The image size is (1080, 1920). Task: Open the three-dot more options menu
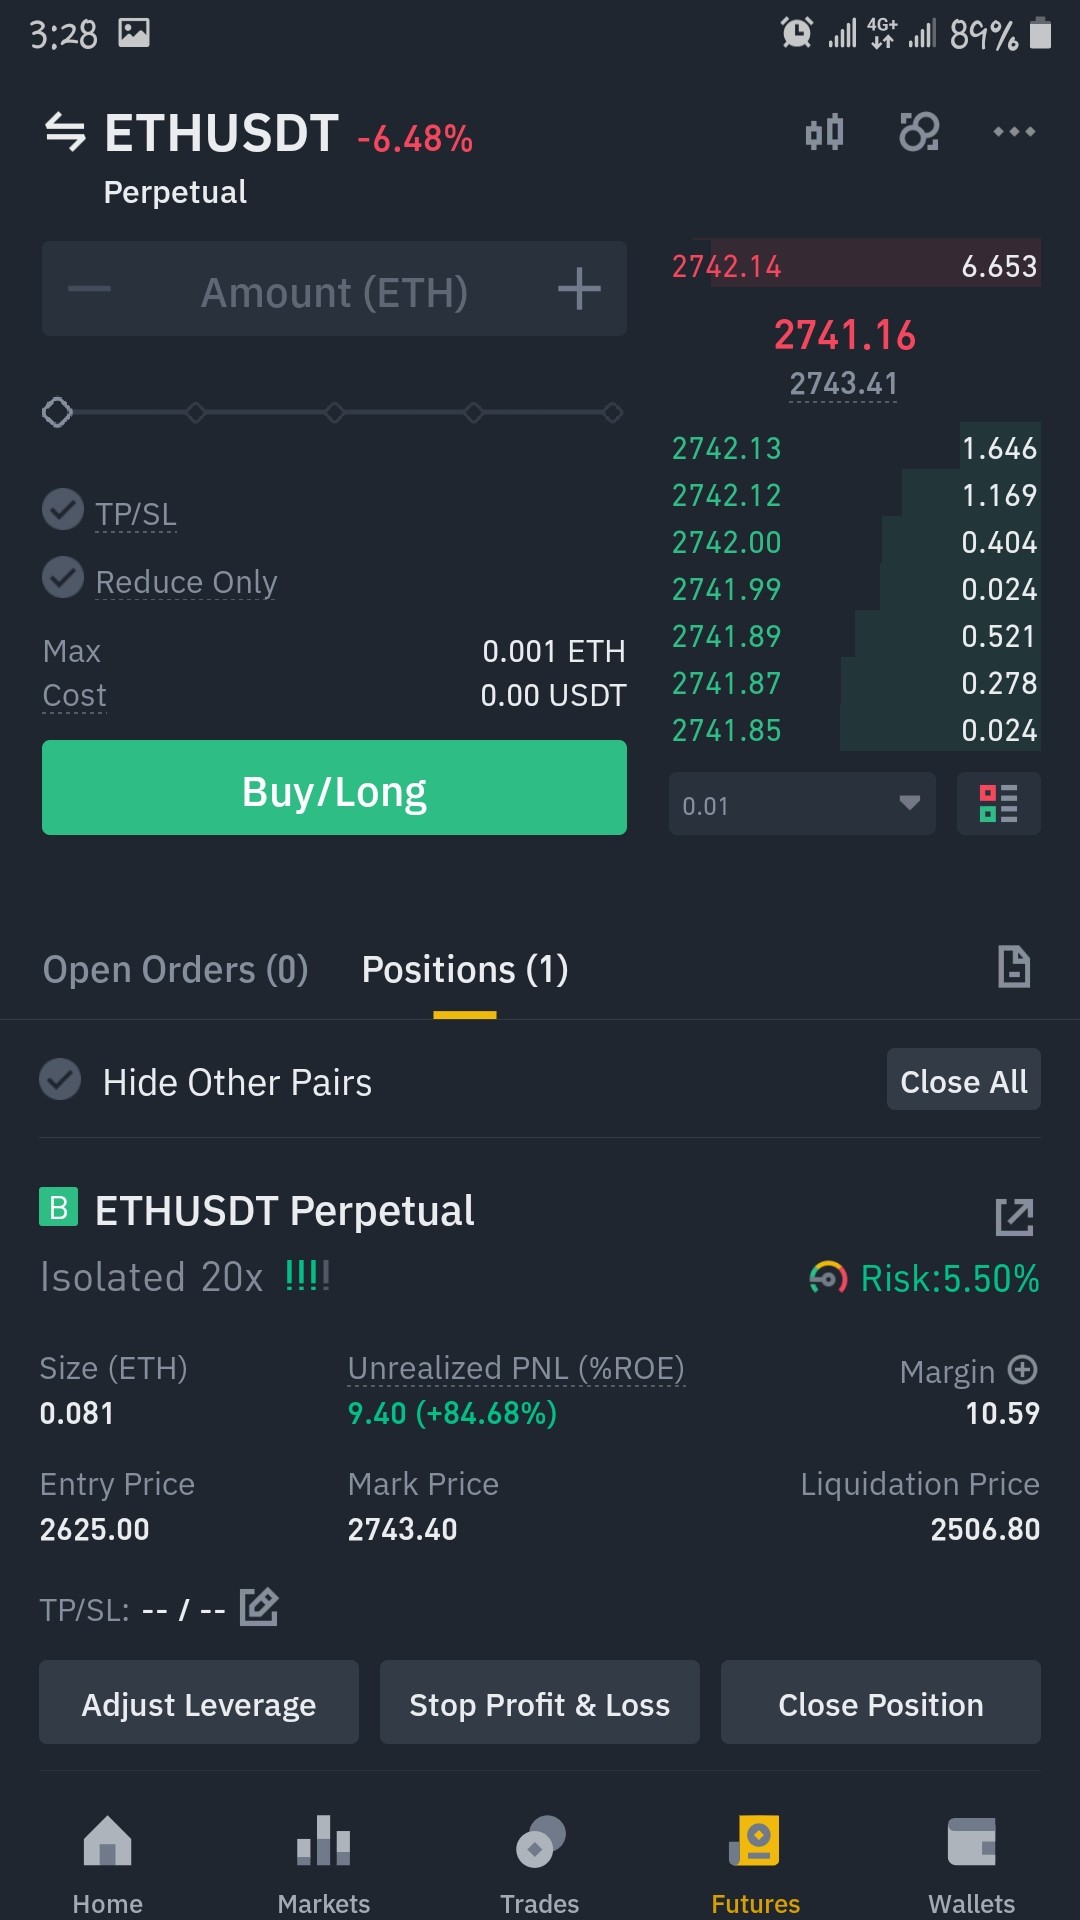pos(1014,132)
